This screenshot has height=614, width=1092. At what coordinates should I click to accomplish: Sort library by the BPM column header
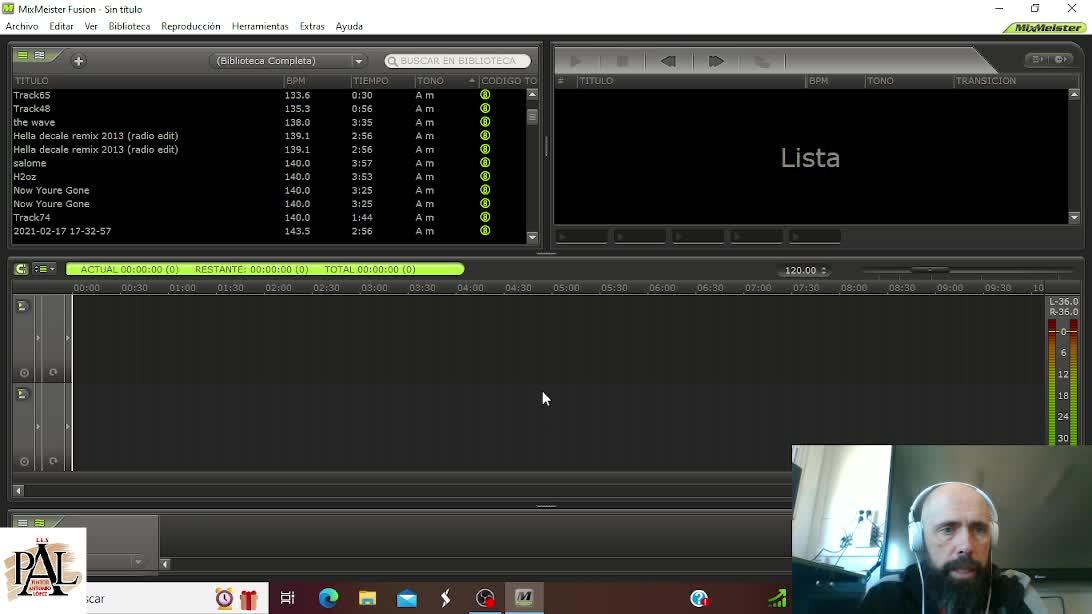coord(295,81)
